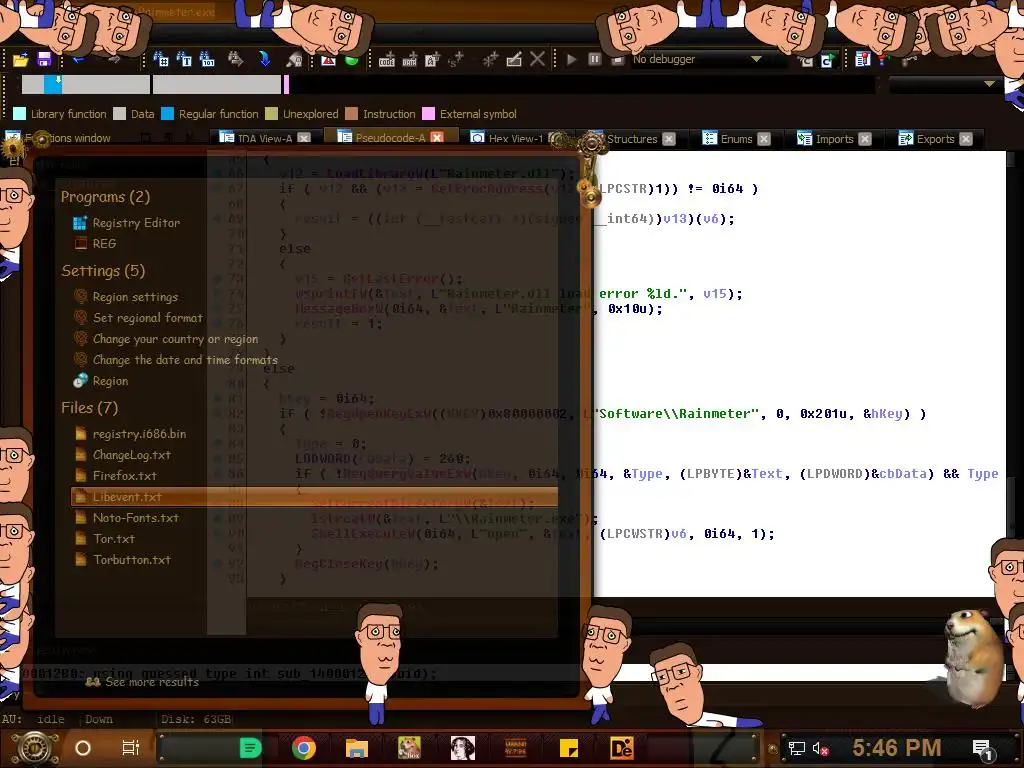Click the red warning triangle toolbar icon

[328, 60]
